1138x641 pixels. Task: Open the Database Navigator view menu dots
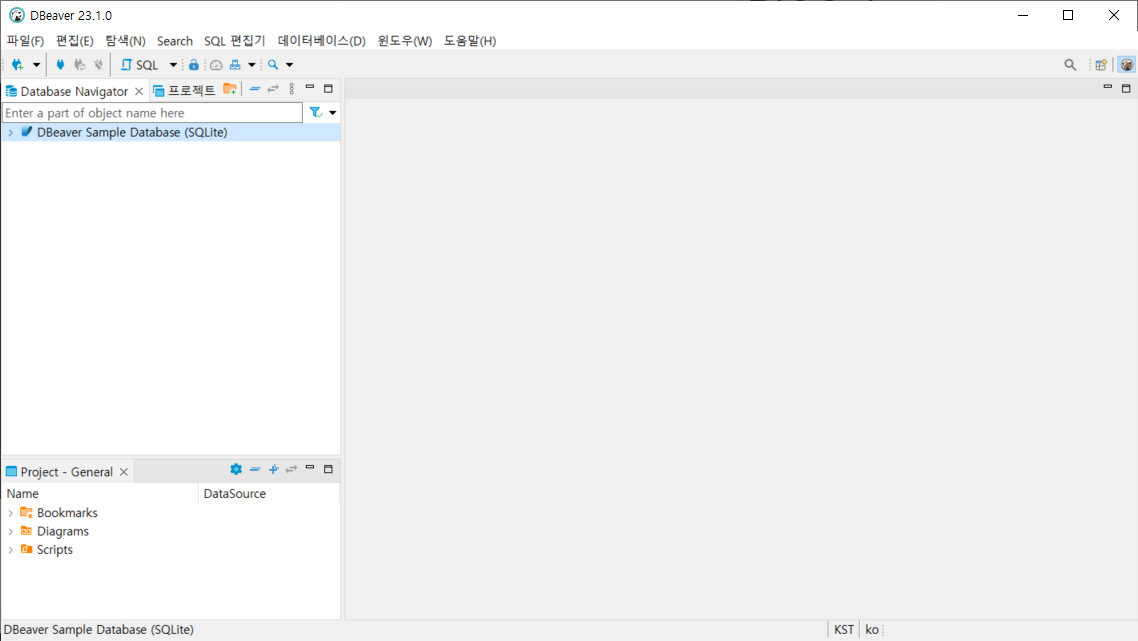292,89
